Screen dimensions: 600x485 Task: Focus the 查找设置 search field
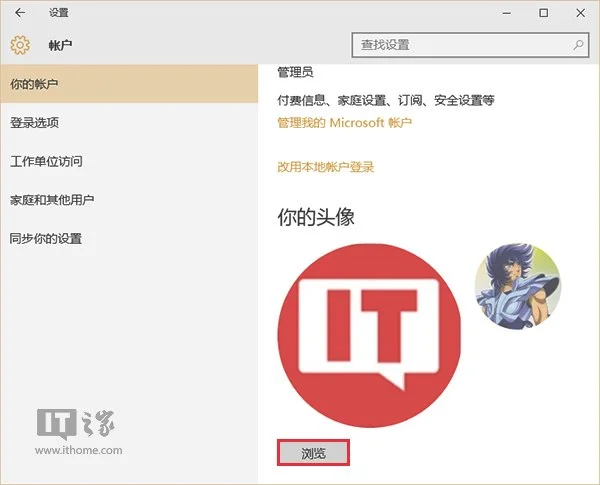click(470, 45)
